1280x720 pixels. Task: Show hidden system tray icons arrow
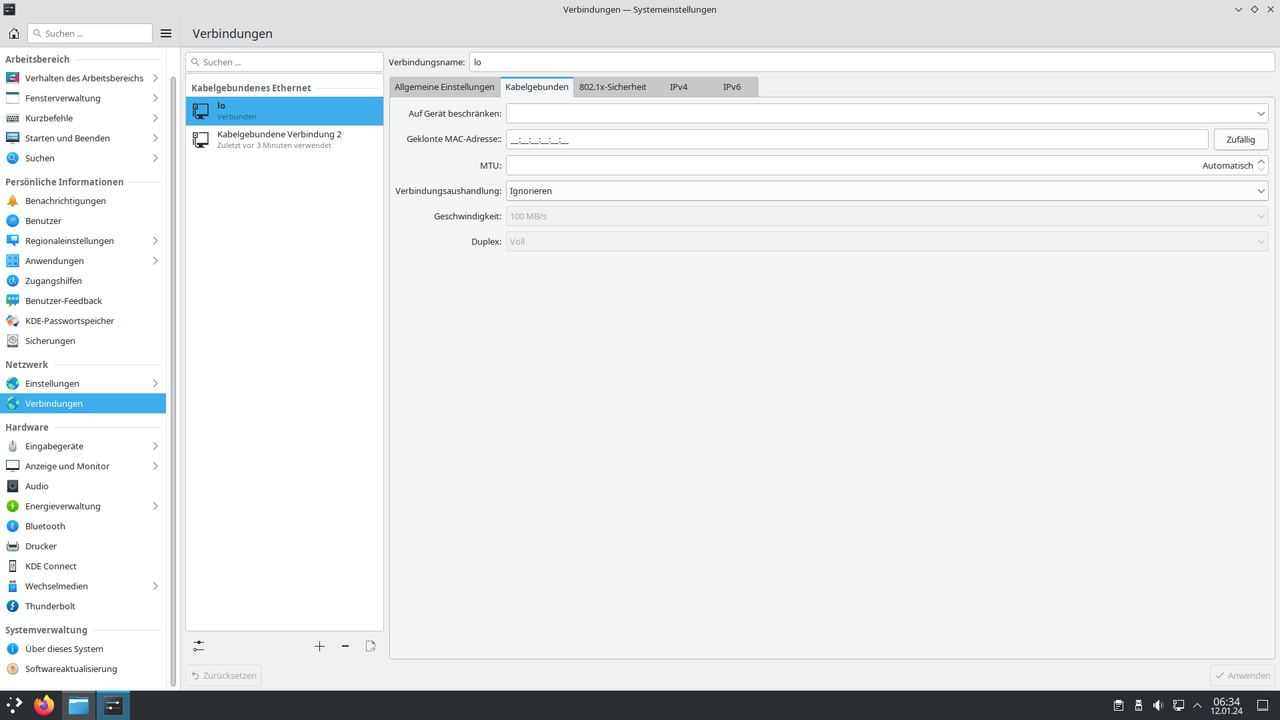coord(1198,706)
